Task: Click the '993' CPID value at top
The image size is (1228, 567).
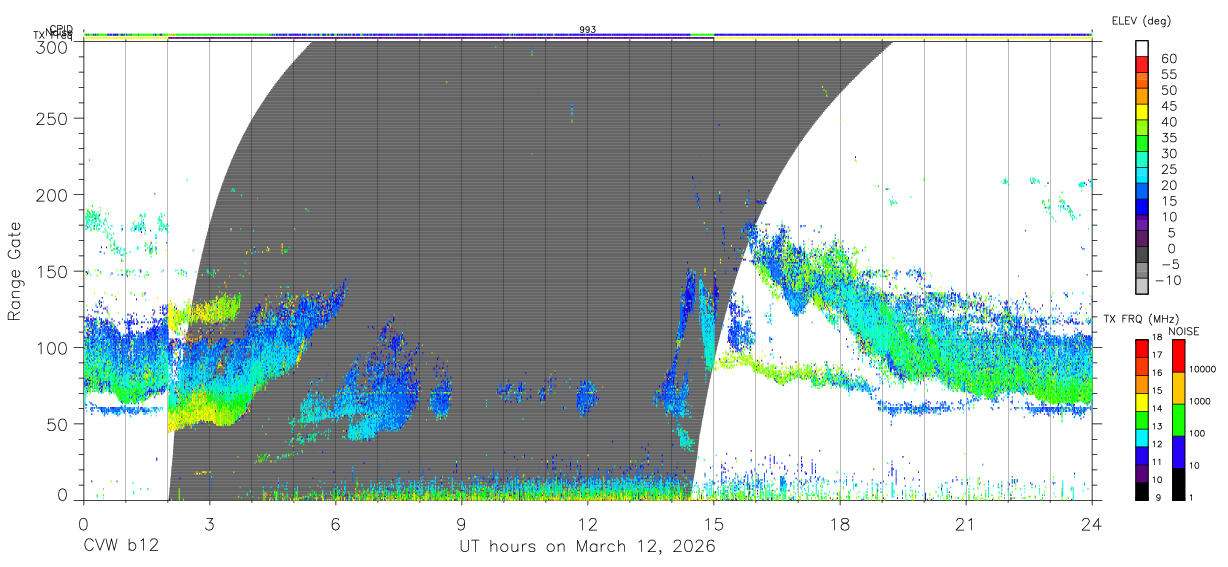Action: [588, 30]
